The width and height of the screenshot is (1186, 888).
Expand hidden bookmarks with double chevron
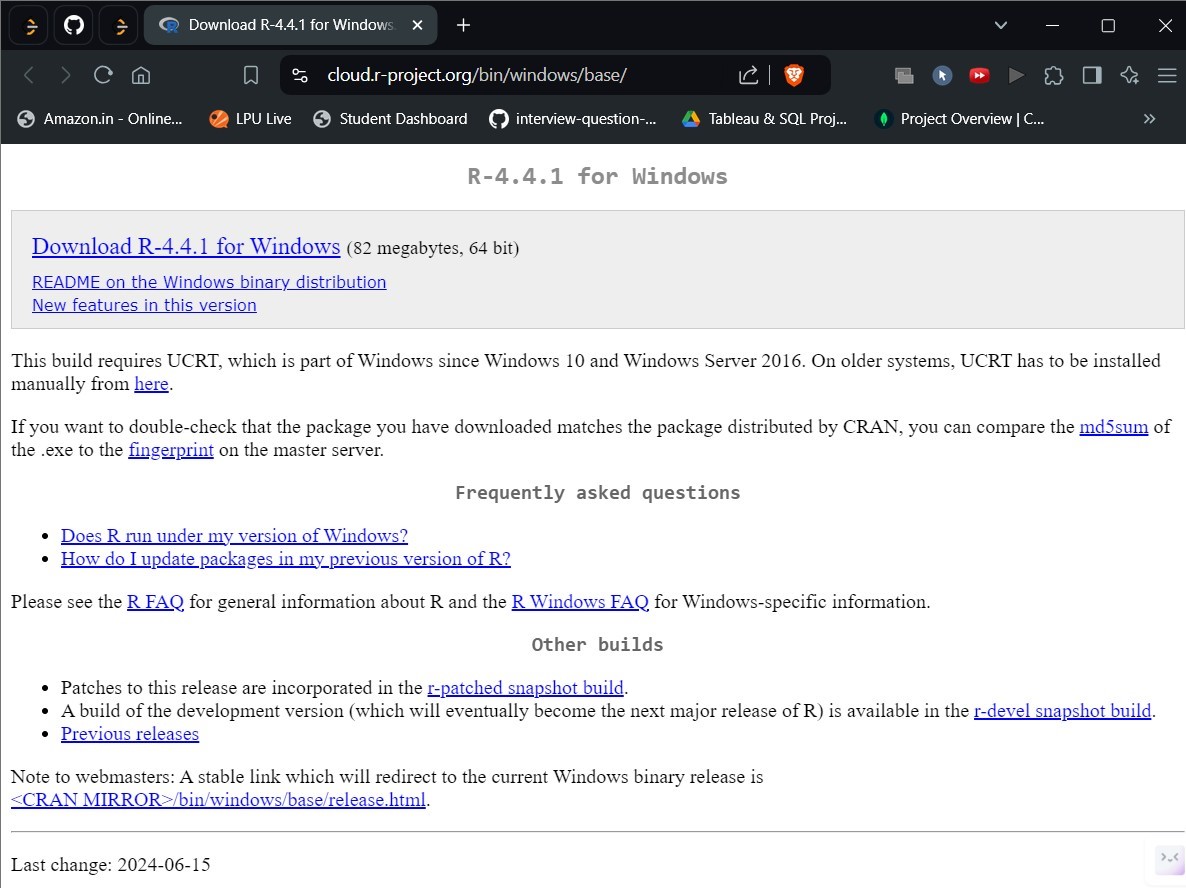coord(1149,119)
